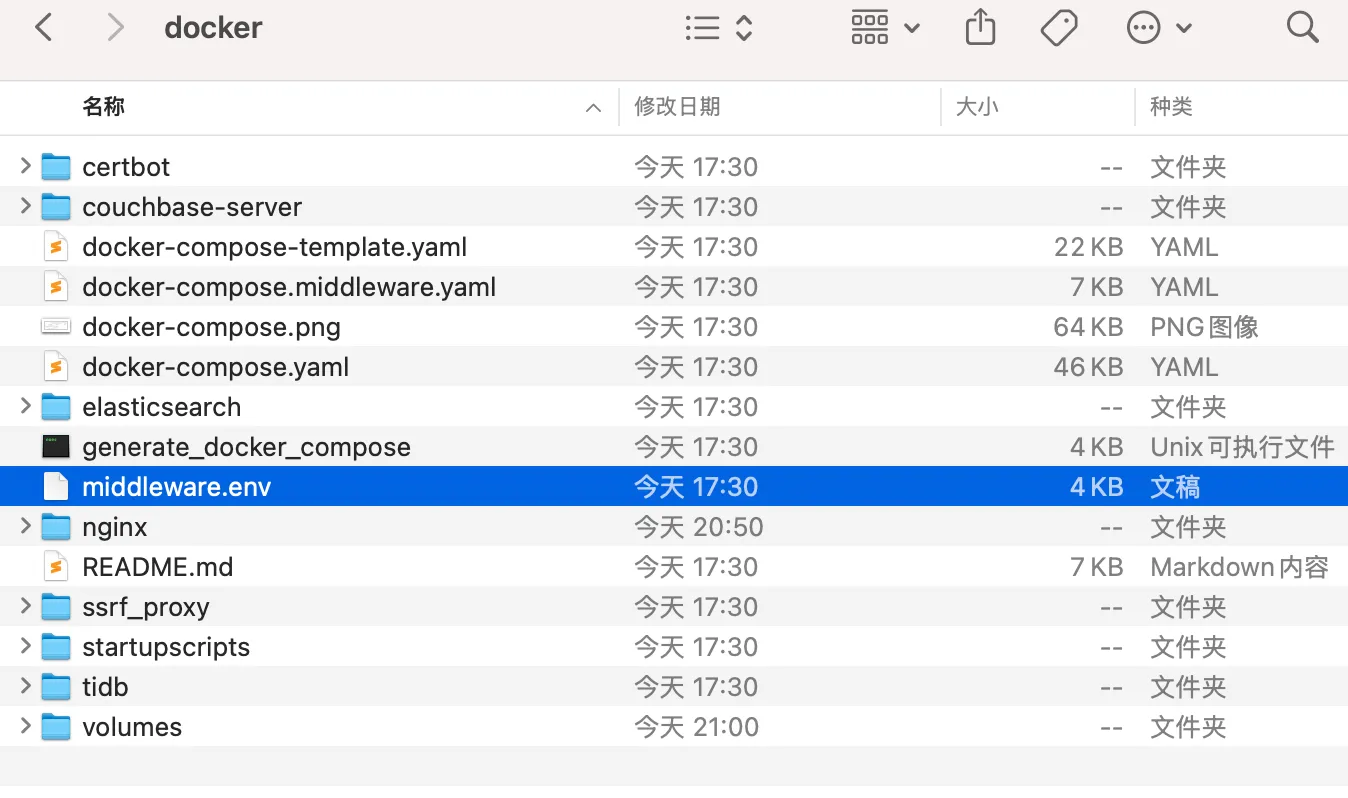Select docker-compose.middleware.yaml file name
Viewport: 1348px width, 798px height.
coord(289,287)
